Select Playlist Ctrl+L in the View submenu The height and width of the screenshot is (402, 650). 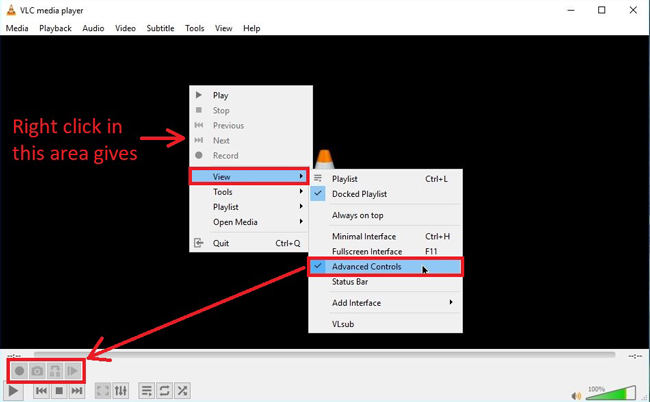pyautogui.click(x=386, y=179)
